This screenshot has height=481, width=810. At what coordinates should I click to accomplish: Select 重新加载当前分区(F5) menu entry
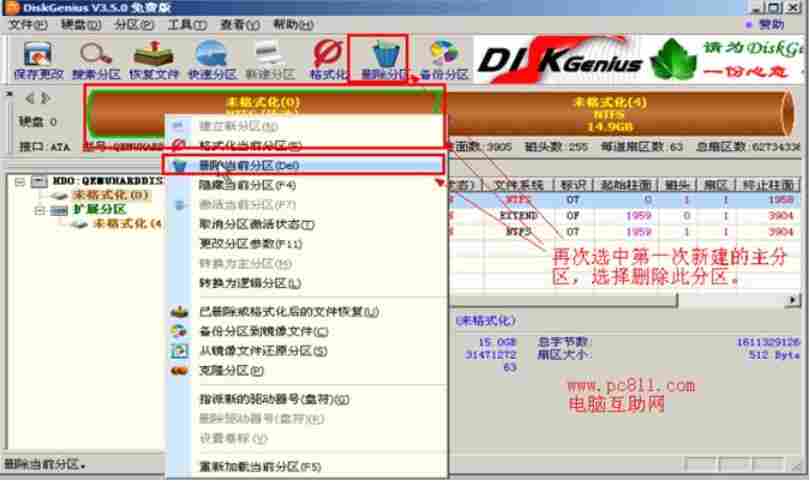click(306, 467)
